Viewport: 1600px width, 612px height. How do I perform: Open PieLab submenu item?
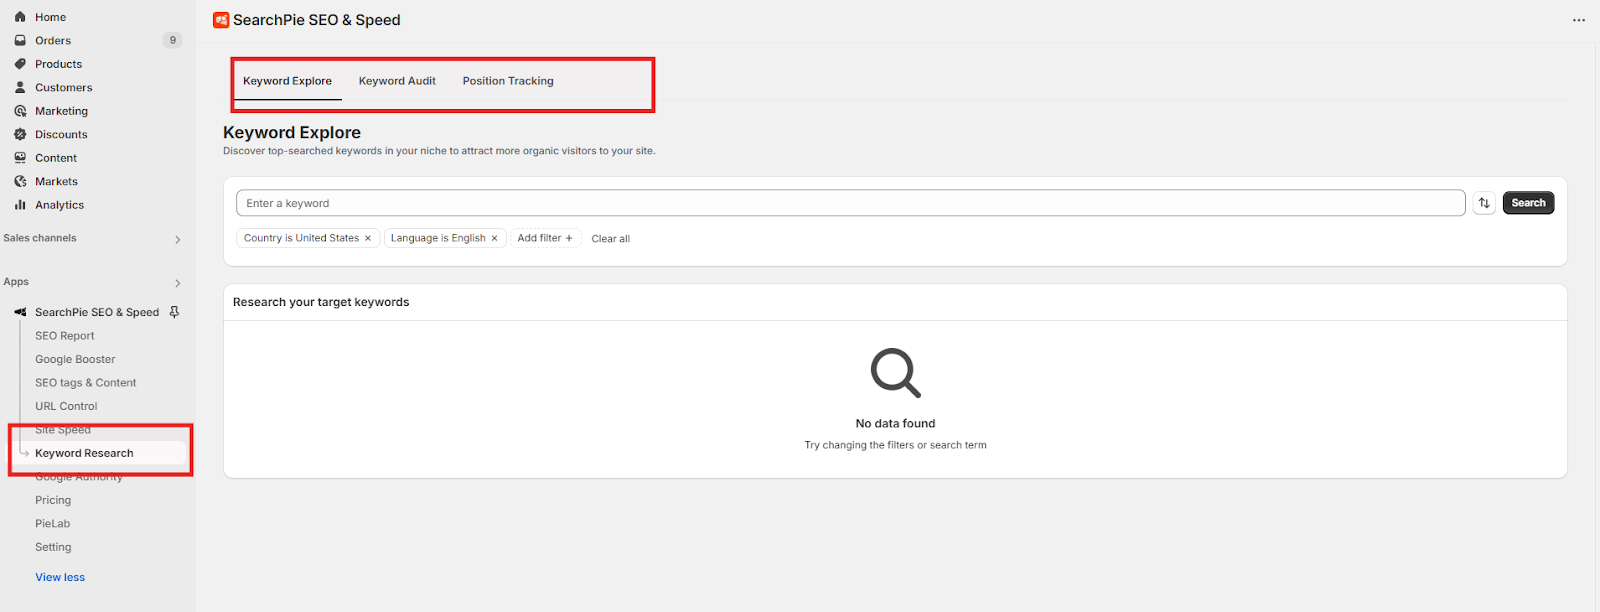tap(53, 524)
